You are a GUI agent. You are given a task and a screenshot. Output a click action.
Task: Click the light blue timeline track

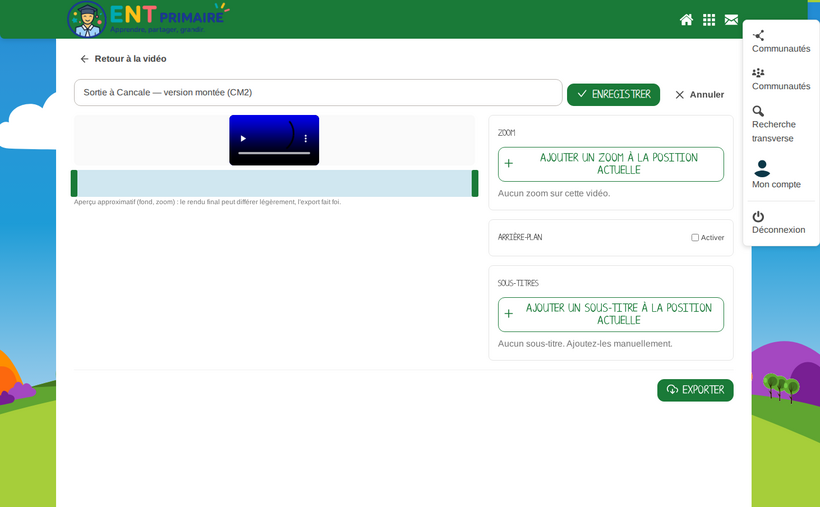pyautogui.click(x=275, y=183)
